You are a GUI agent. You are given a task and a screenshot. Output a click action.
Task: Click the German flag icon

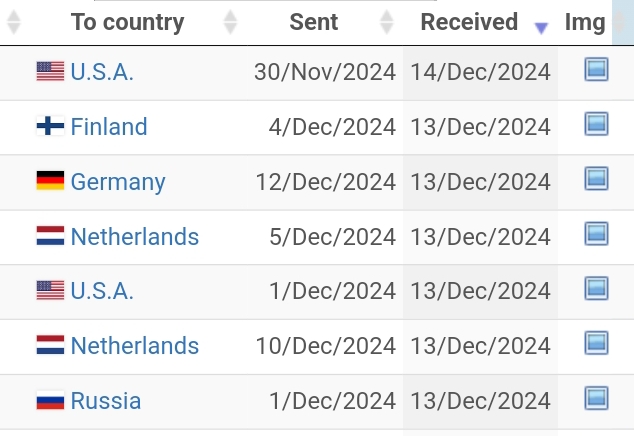50,180
